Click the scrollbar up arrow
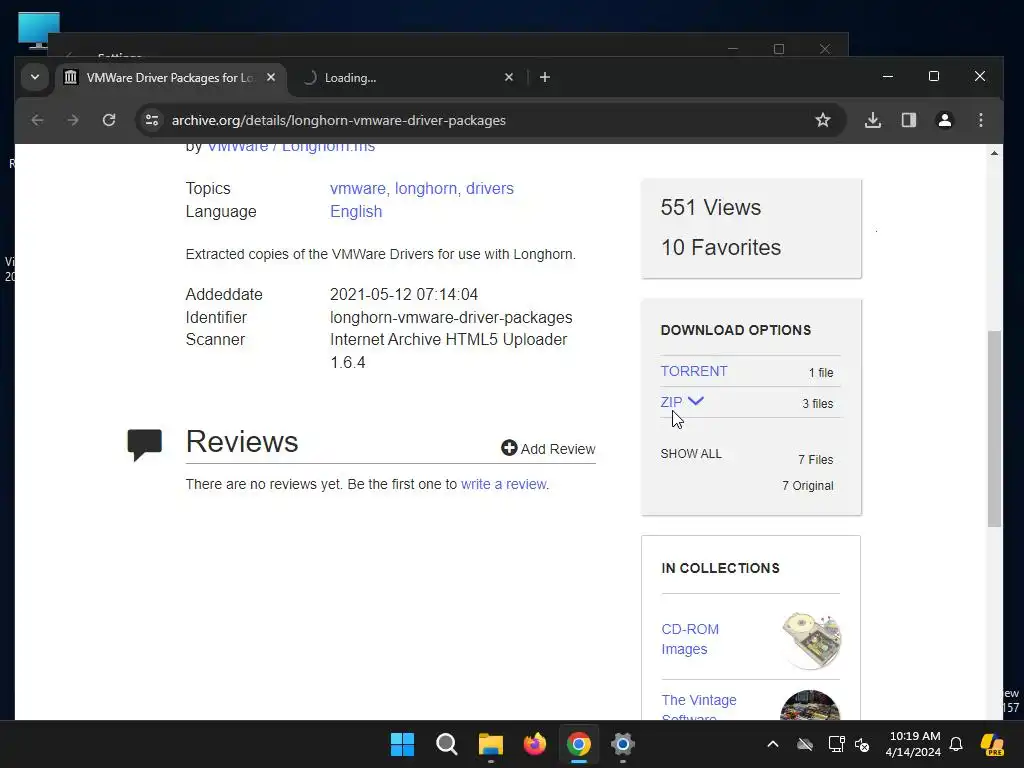This screenshot has width=1024, height=768. (x=994, y=153)
